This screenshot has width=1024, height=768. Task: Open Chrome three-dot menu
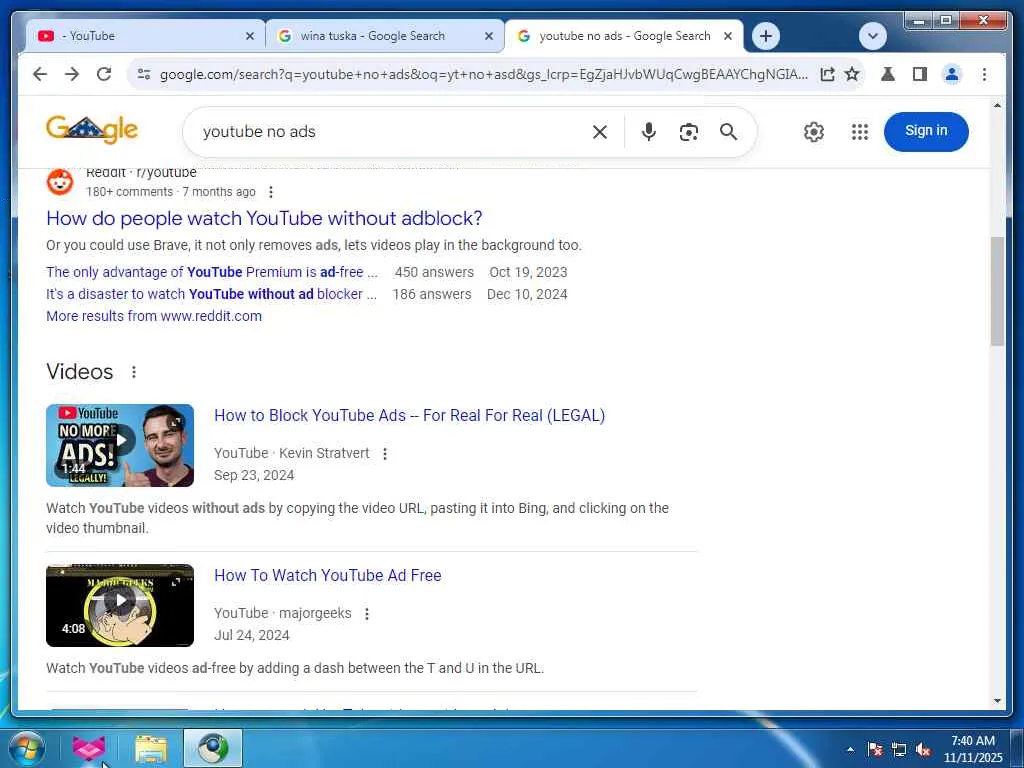[x=984, y=74]
